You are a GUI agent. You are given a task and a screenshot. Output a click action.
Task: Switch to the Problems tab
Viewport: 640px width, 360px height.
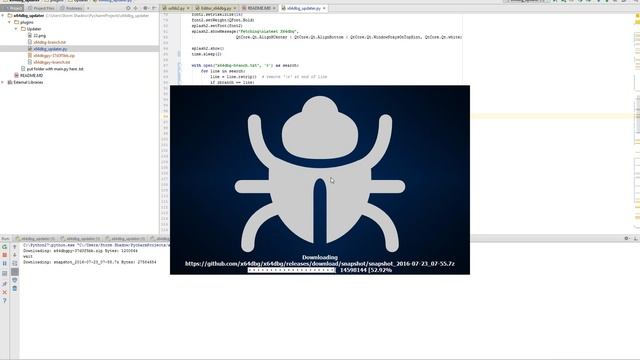(71, 8)
